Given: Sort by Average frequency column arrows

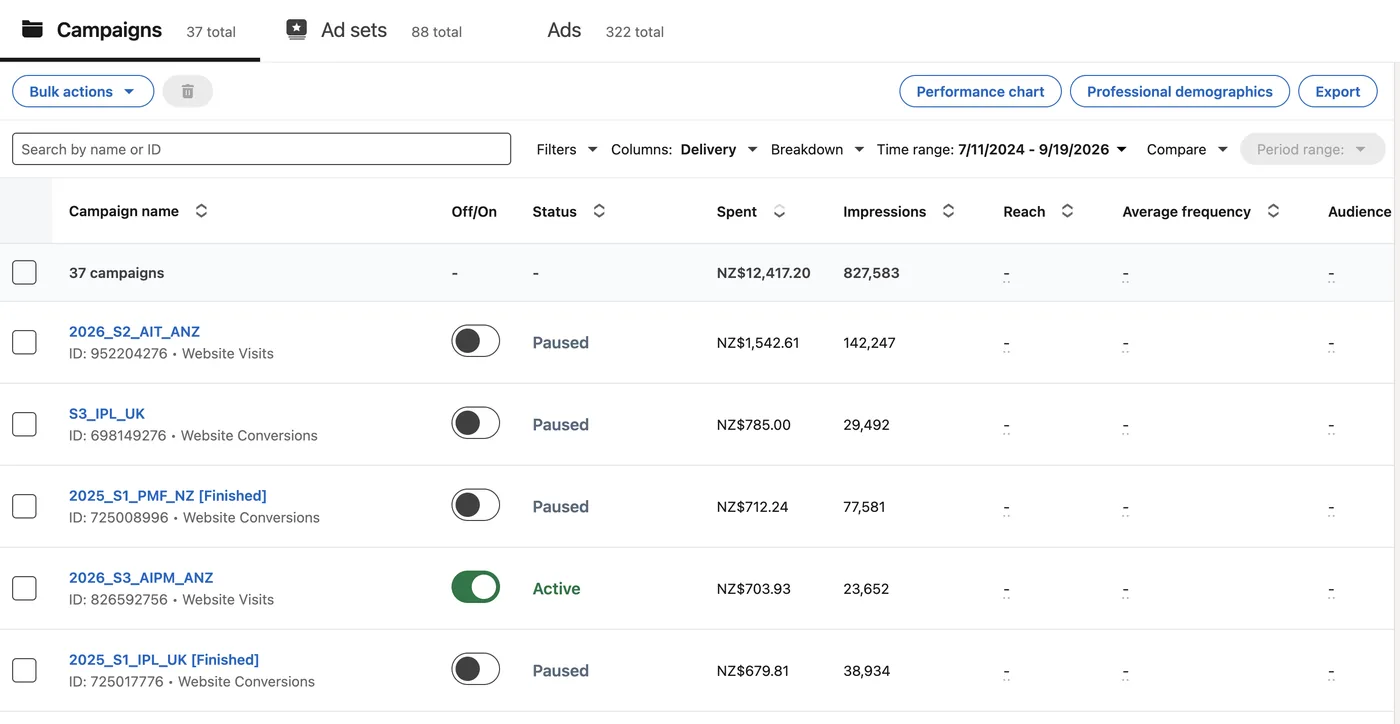Looking at the screenshot, I should point(1273,211).
